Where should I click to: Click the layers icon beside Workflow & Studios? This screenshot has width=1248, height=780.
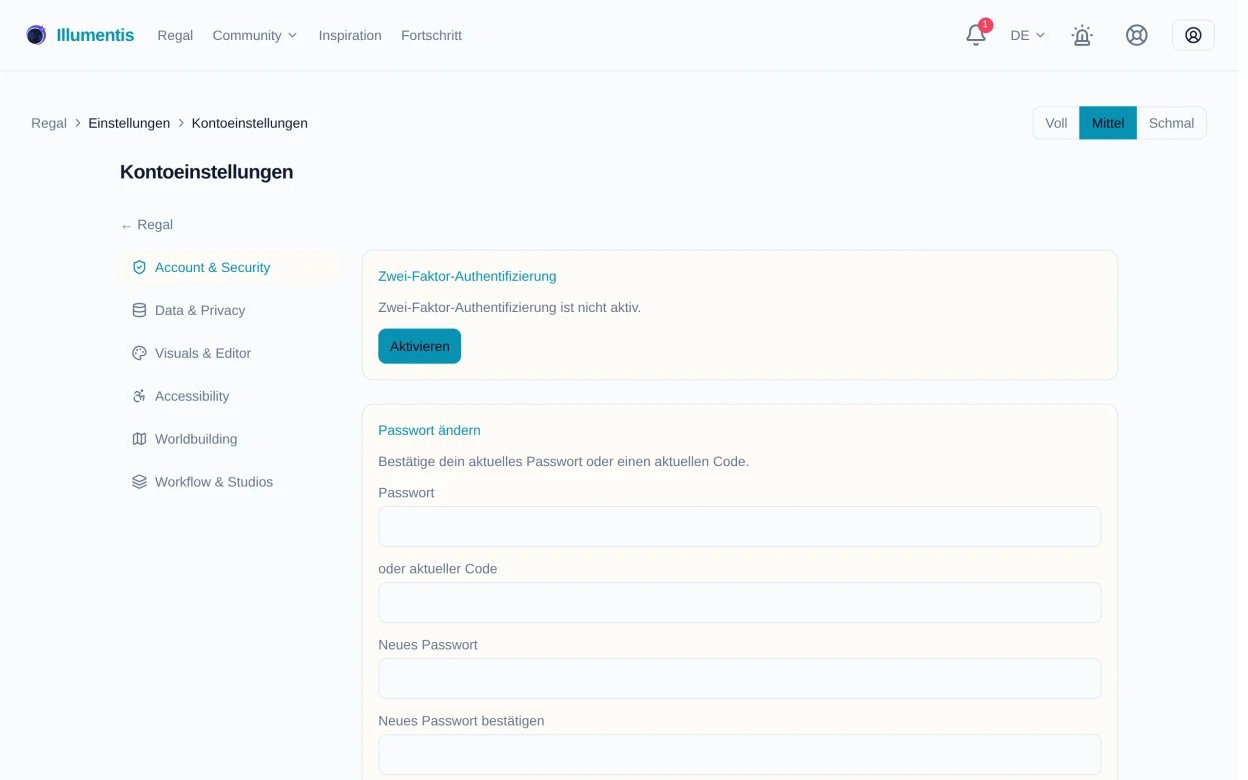pyautogui.click(x=139, y=482)
